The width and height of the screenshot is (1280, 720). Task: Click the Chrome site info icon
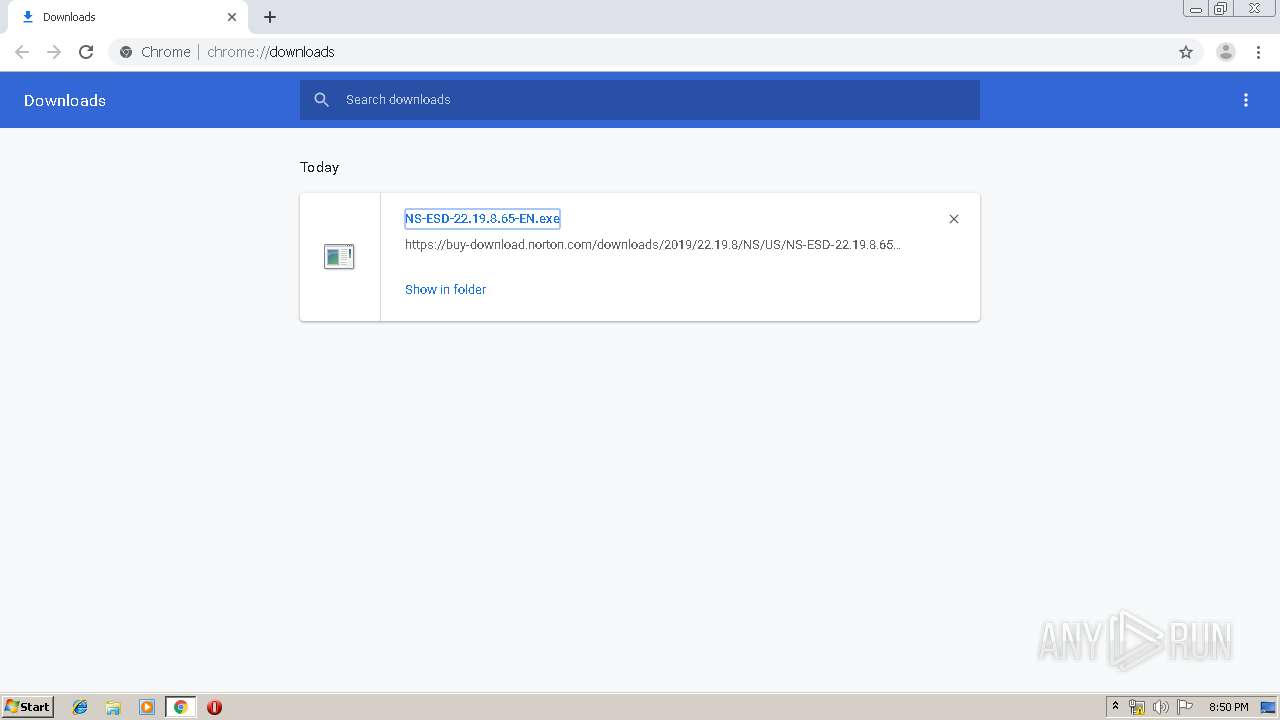pyautogui.click(x=126, y=52)
